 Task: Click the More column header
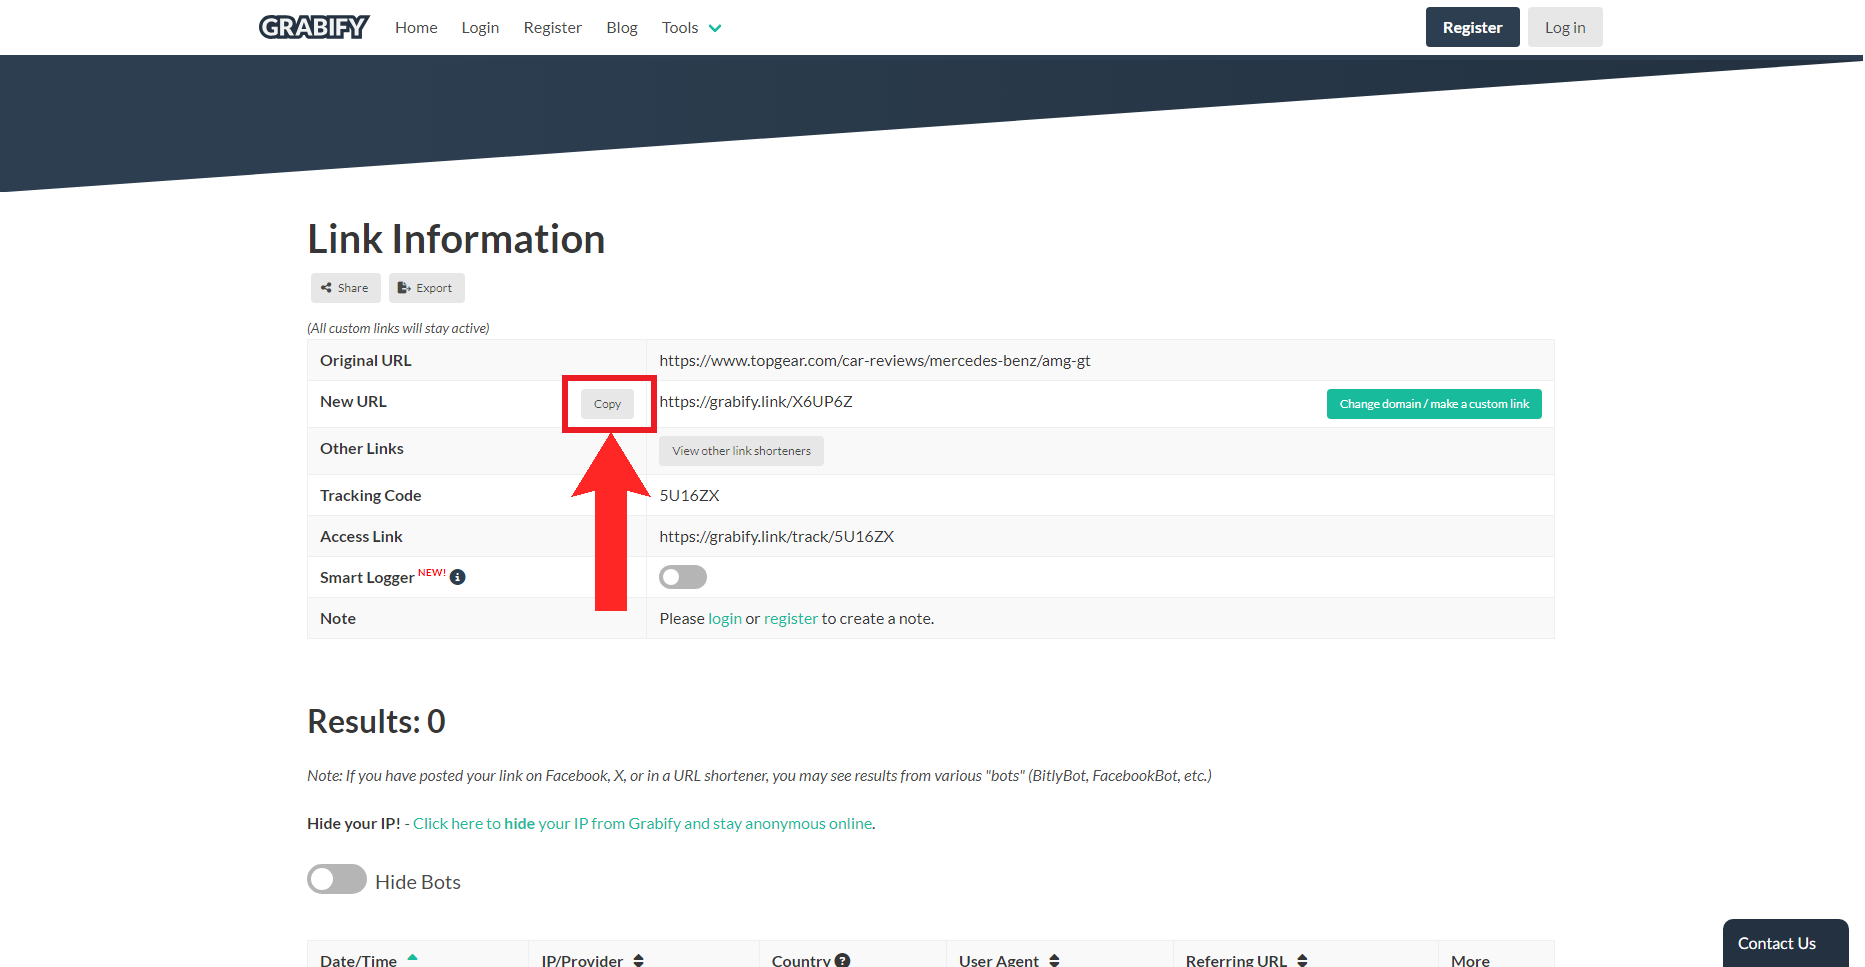1470,960
